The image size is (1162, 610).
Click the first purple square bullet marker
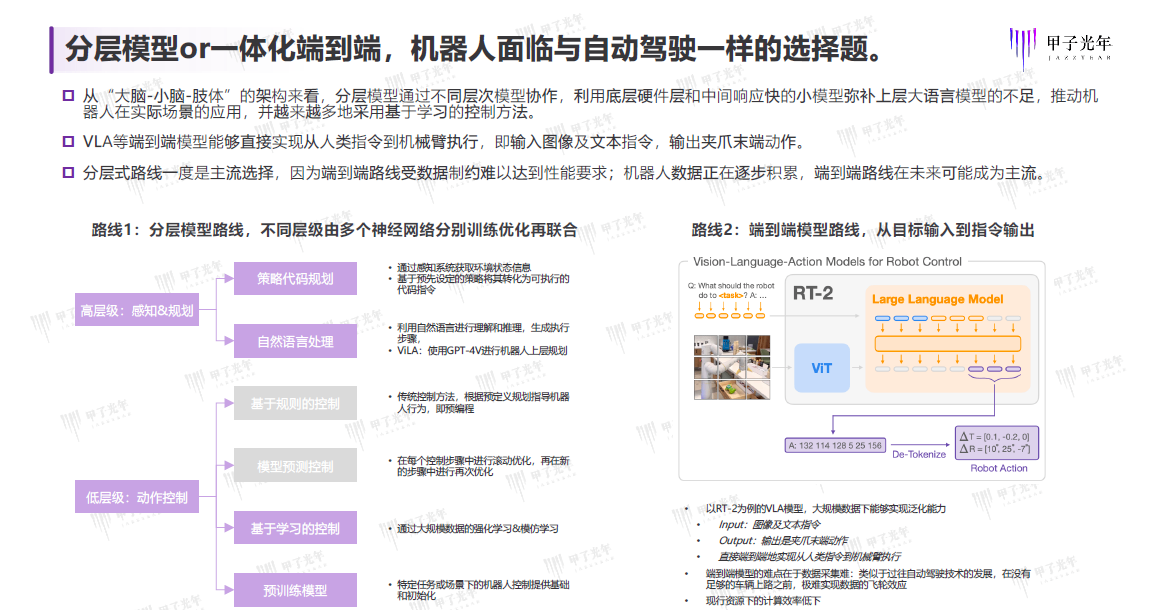[x=69, y=96]
